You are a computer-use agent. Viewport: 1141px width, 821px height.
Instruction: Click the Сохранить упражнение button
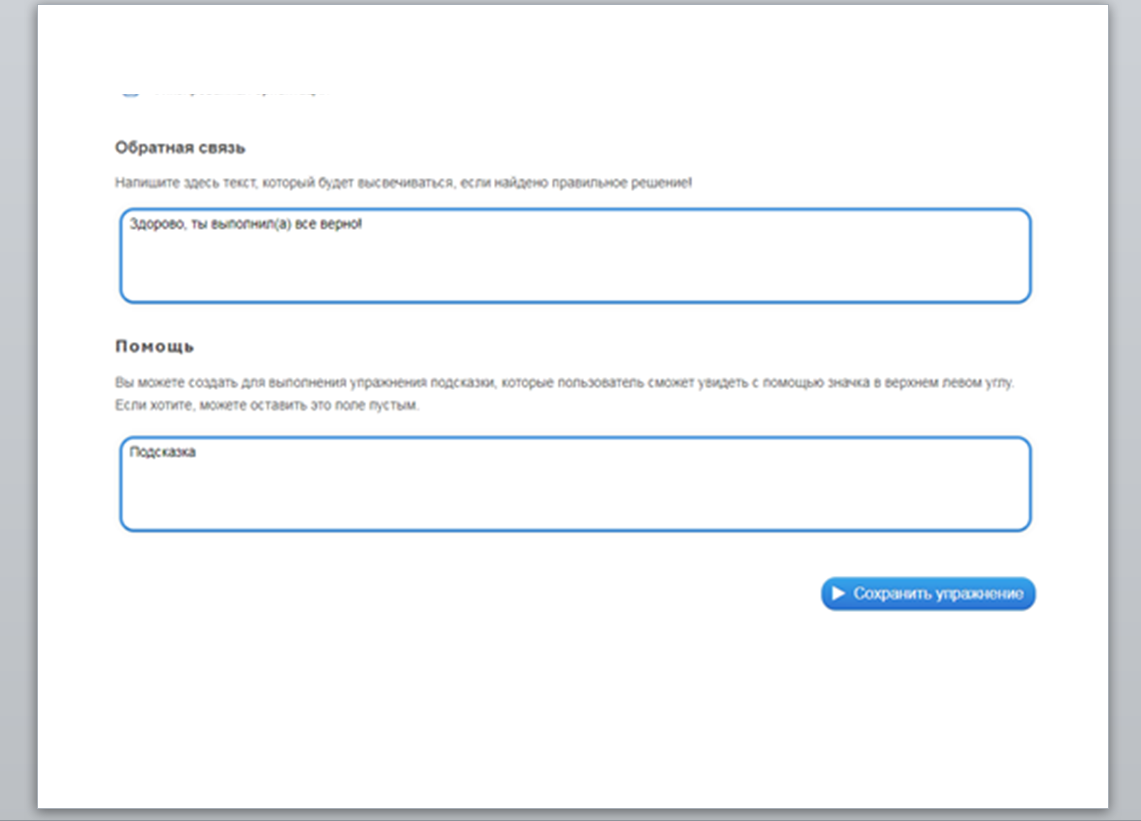pos(928,594)
